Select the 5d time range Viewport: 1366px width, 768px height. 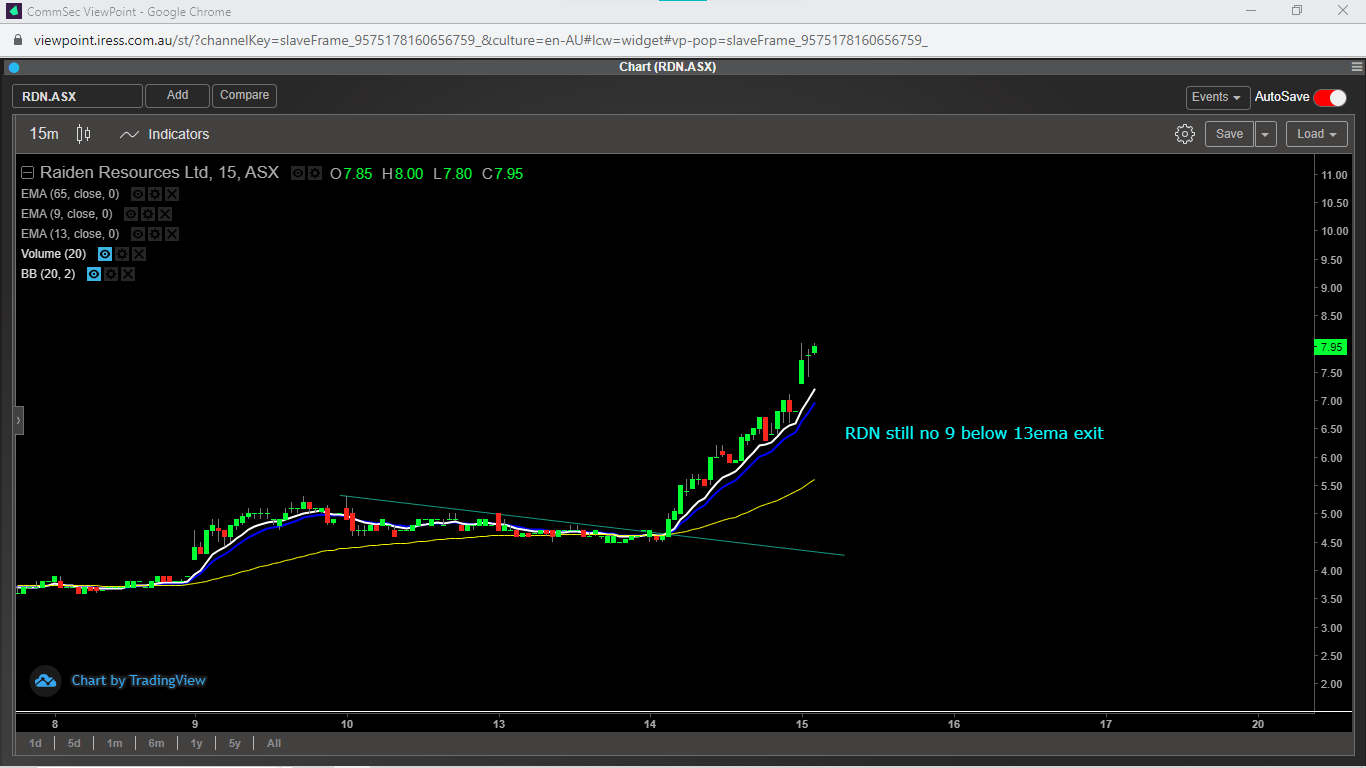[74, 743]
